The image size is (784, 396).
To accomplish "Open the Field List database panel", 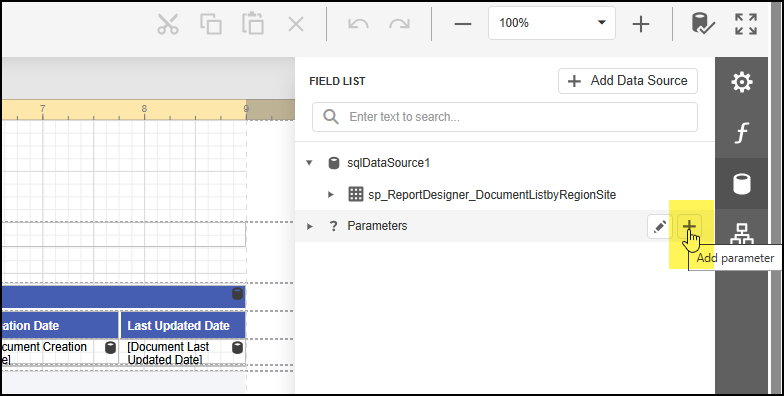I will point(742,184).
